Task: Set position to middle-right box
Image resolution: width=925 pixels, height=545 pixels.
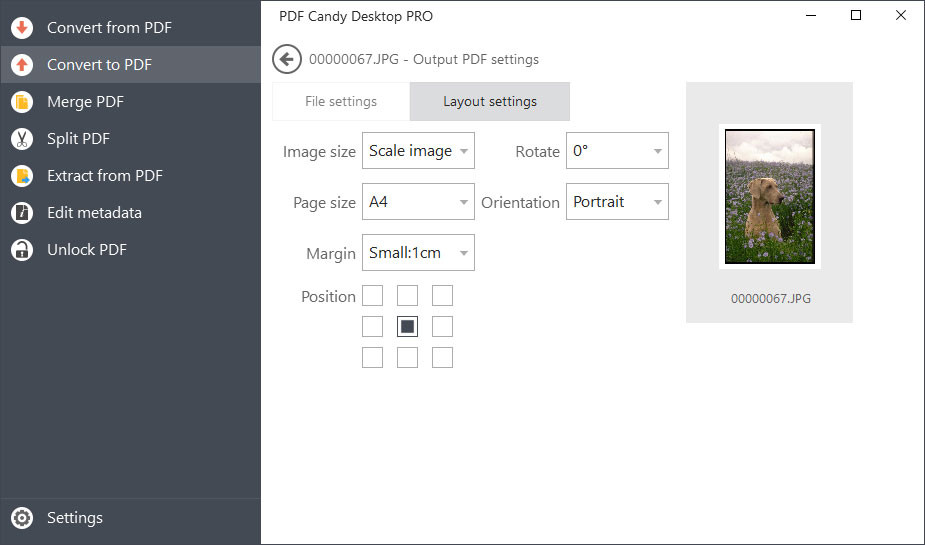Action: click(442, 326)
